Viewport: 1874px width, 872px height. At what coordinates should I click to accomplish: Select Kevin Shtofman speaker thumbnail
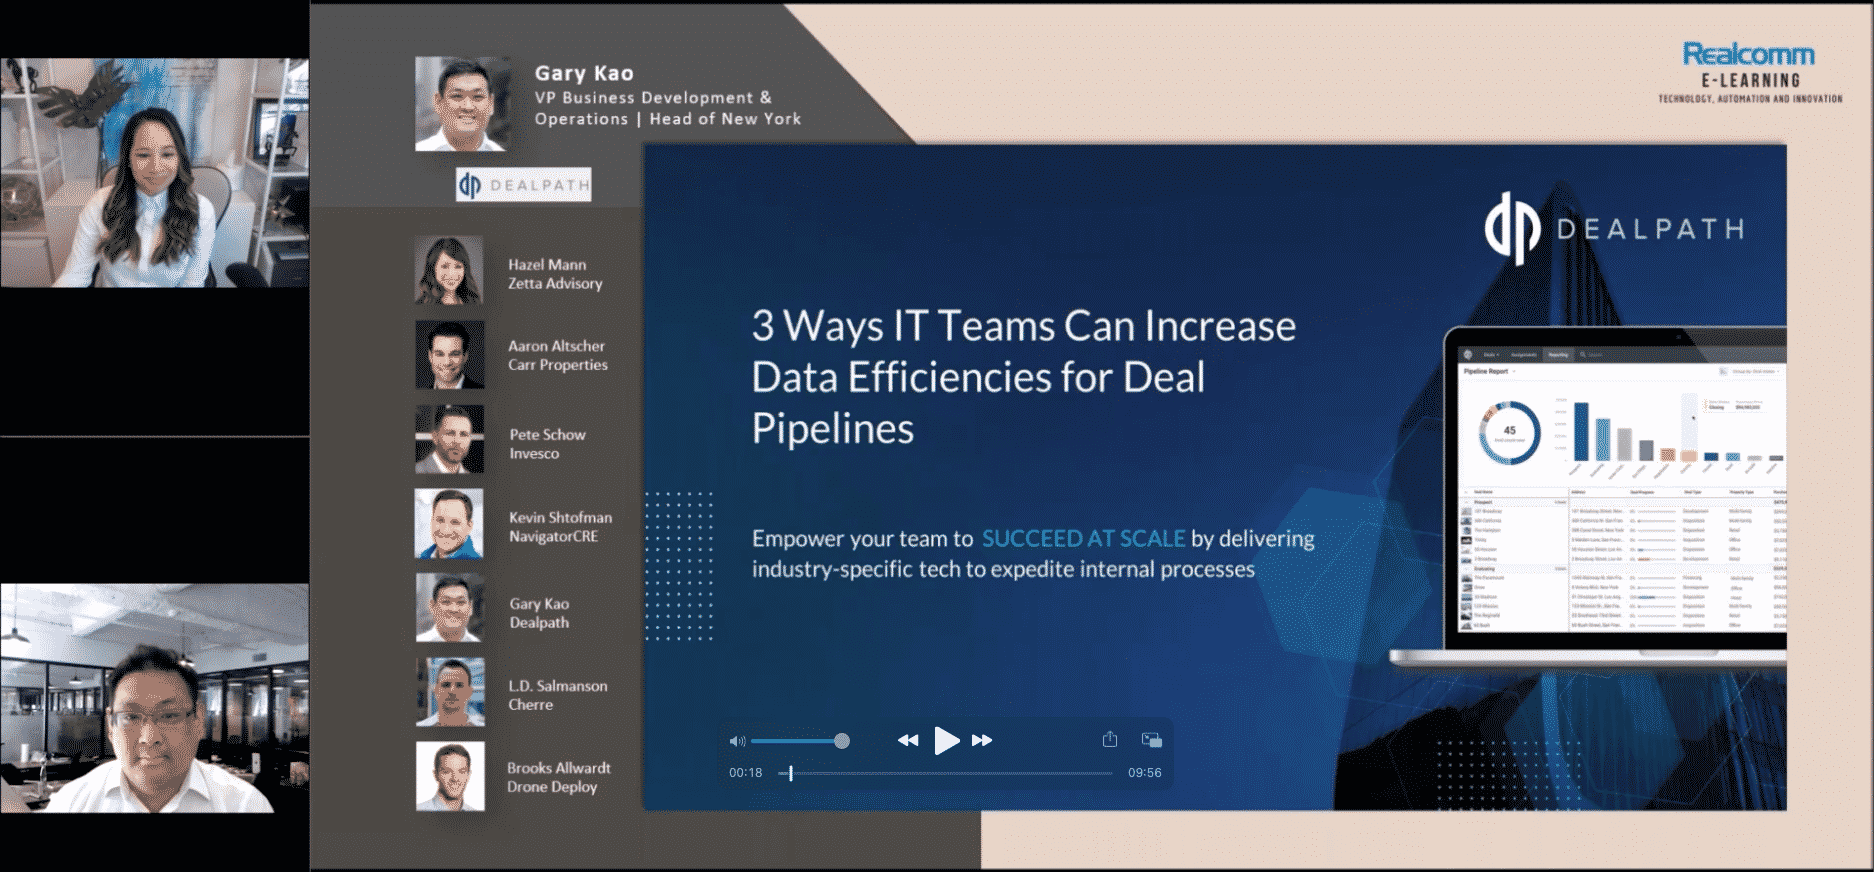point(450,523)
